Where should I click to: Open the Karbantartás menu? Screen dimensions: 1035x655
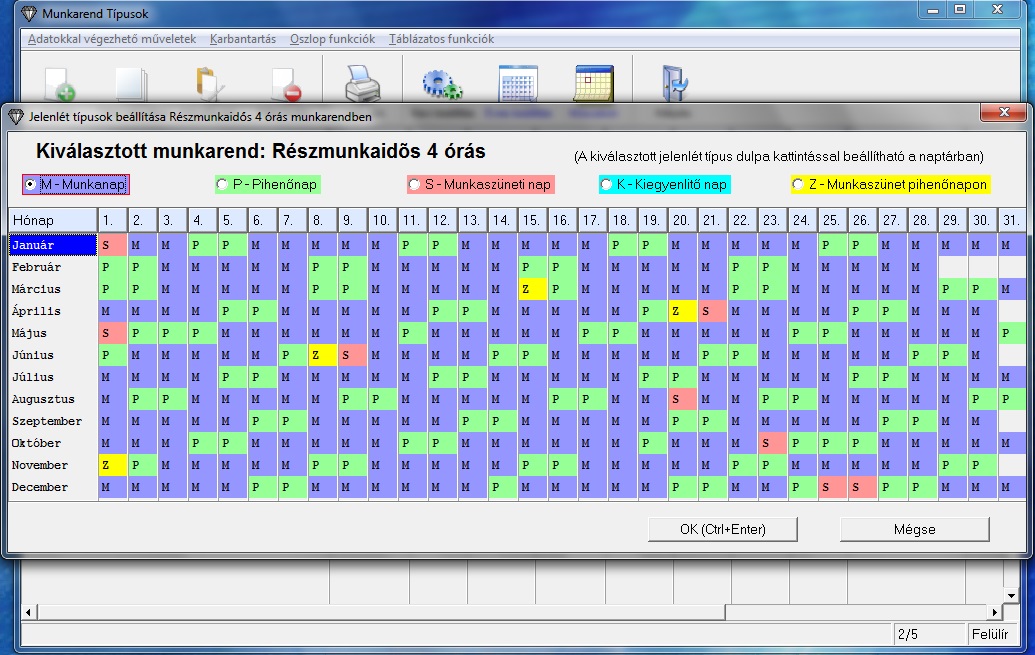(x=243, y=39)
